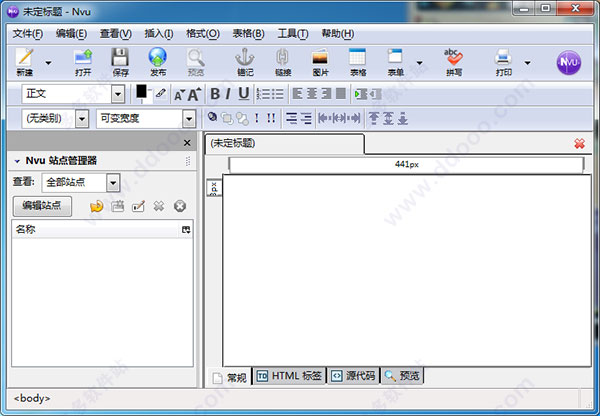The height and width of the screenshot is (416, 600).
Task: Select the (未定标题) document tab
Action: point(284,144)
